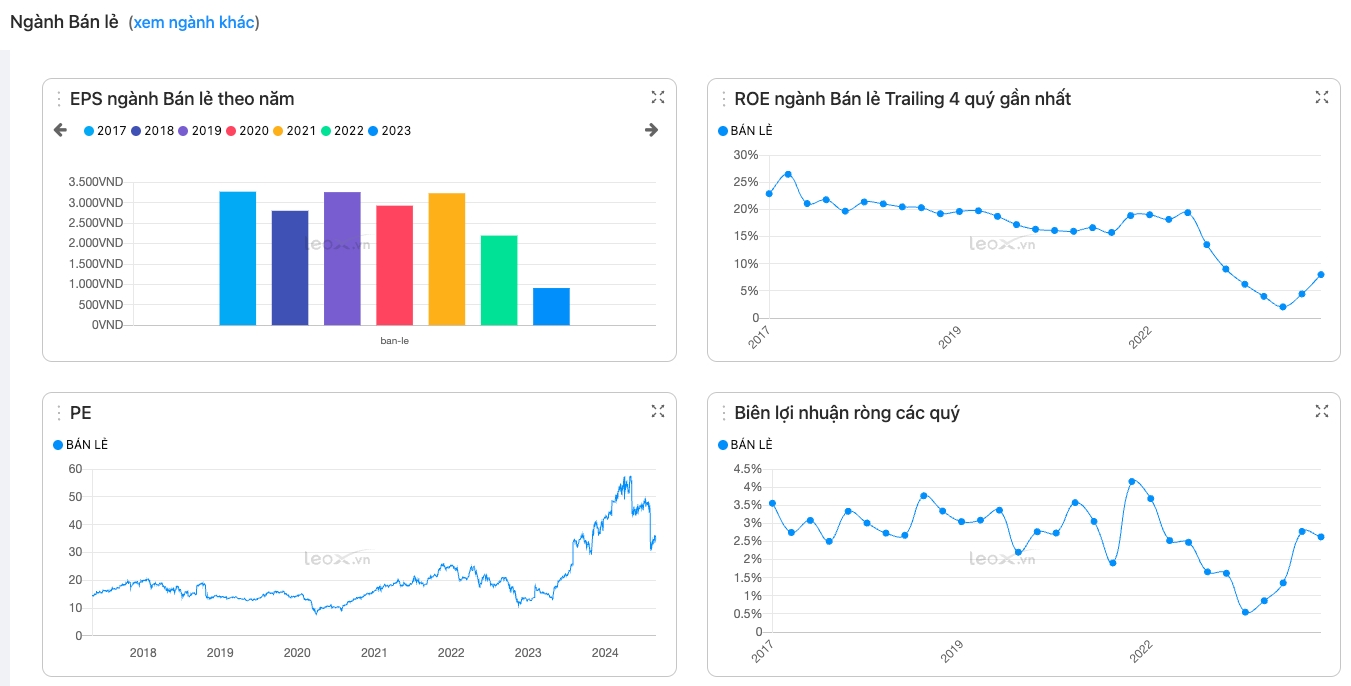Toggle the 2019 legend entry
1351x686 pixels.
[x=200, y=131]
